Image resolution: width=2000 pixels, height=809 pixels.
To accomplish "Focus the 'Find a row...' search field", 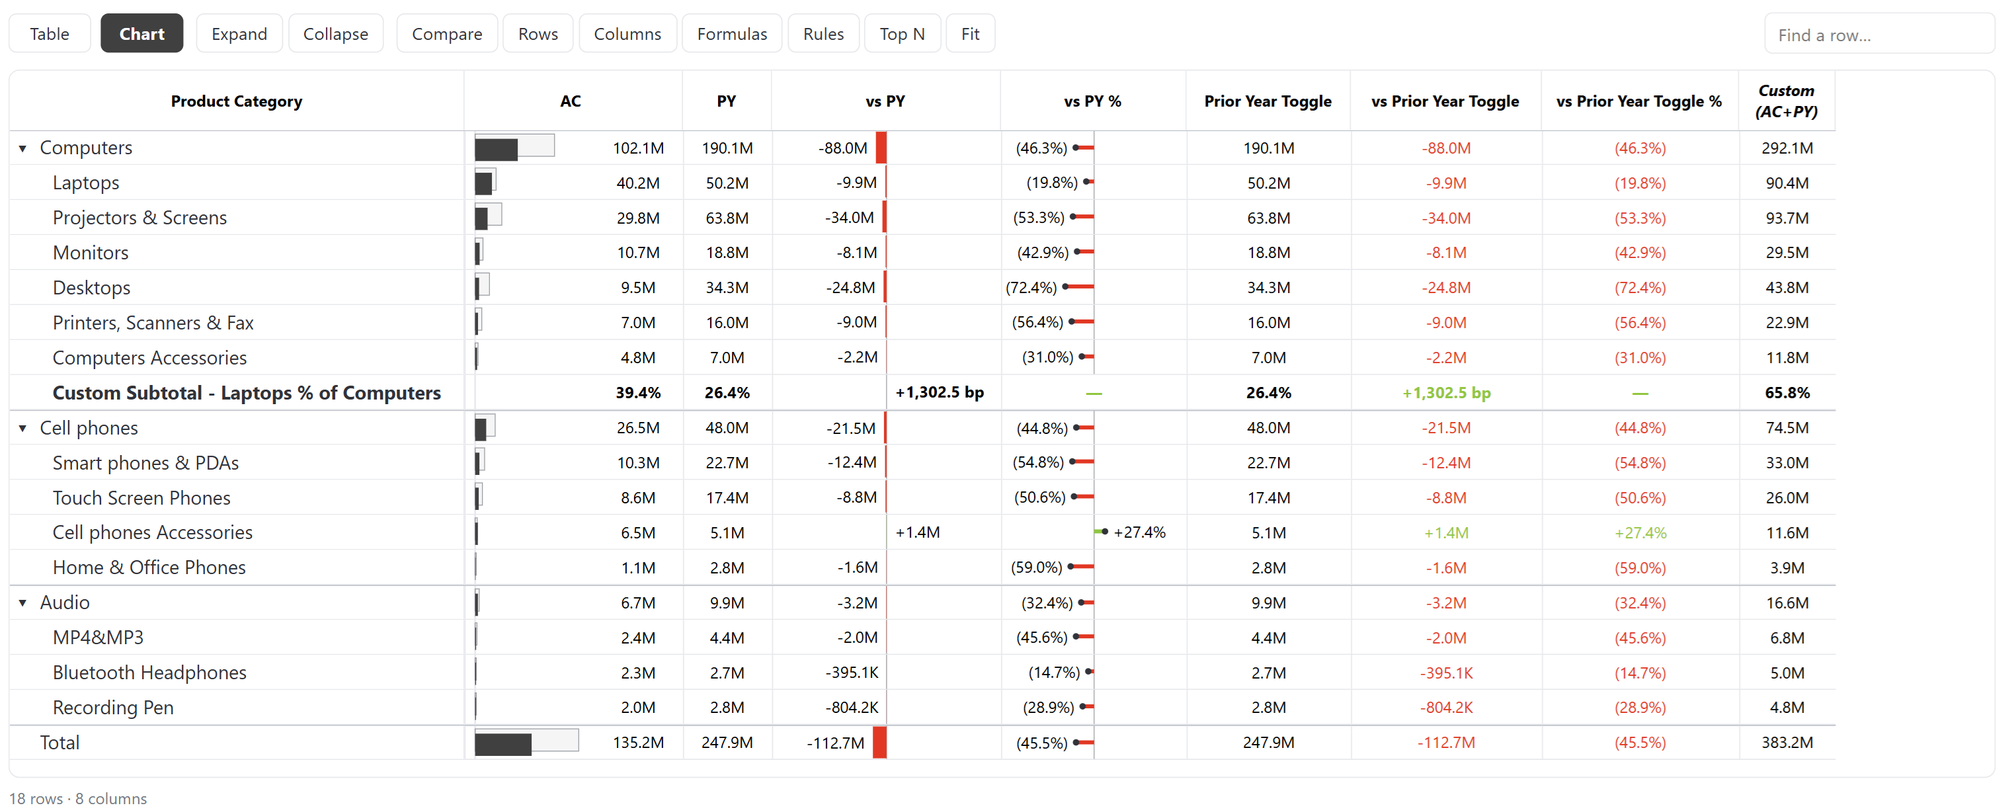I will point(1879,35).
